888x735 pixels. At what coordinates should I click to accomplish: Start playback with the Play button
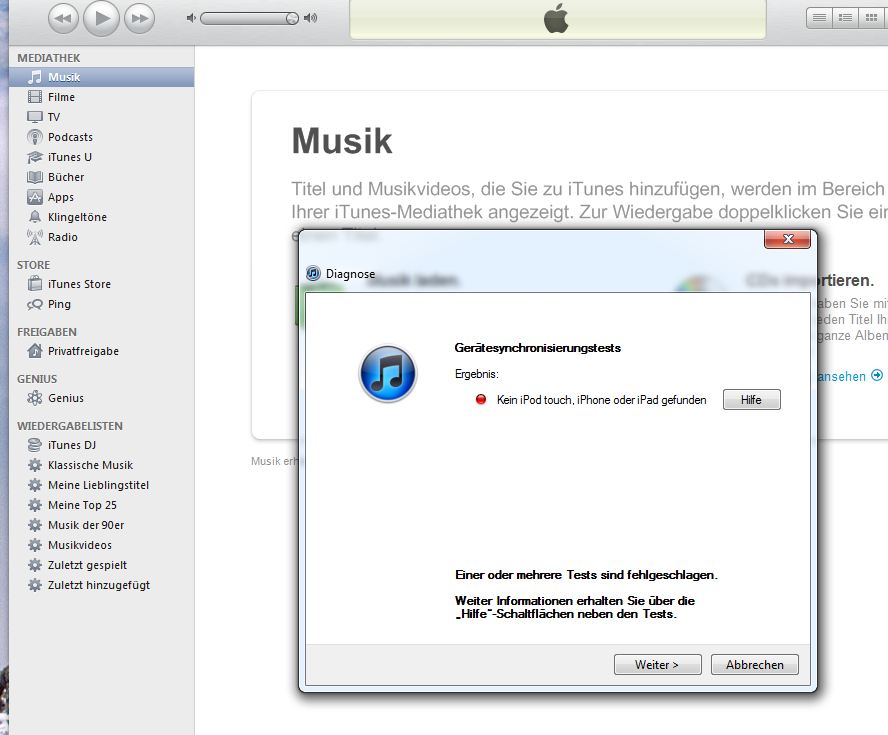pyautogui.click(x=101, y=18)
